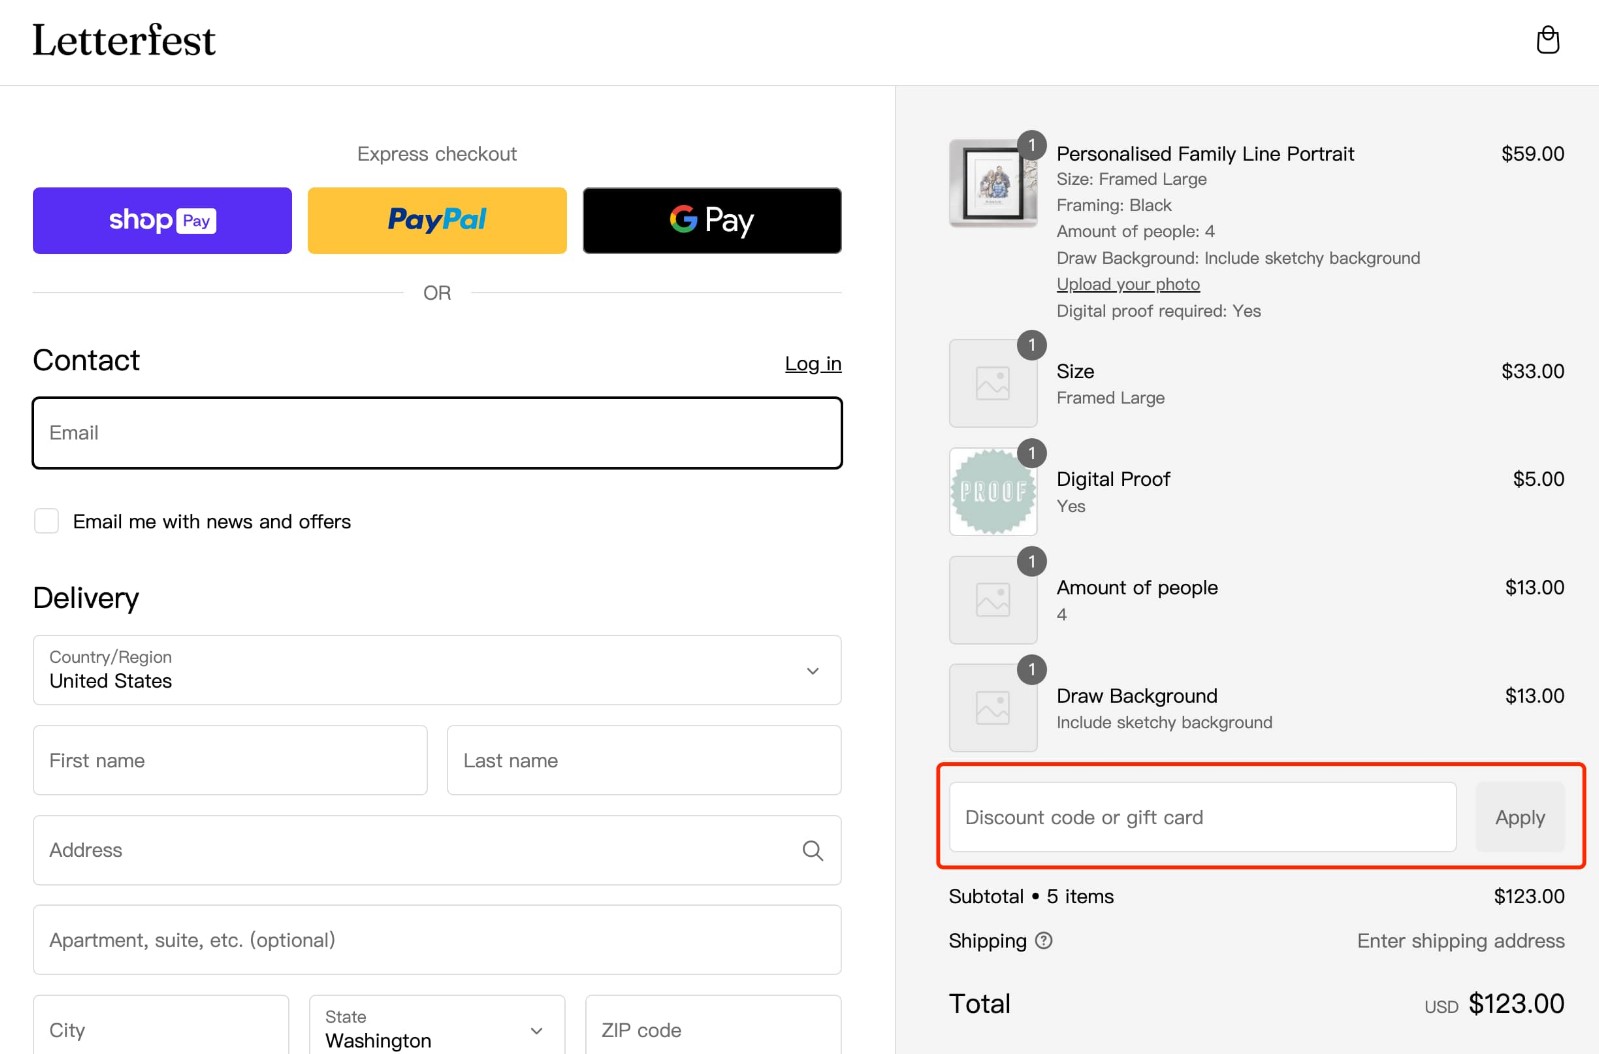Viewport: 1599px width, 1054px height.
Task: Click the search icon in Address field
Action: [812, 850]
